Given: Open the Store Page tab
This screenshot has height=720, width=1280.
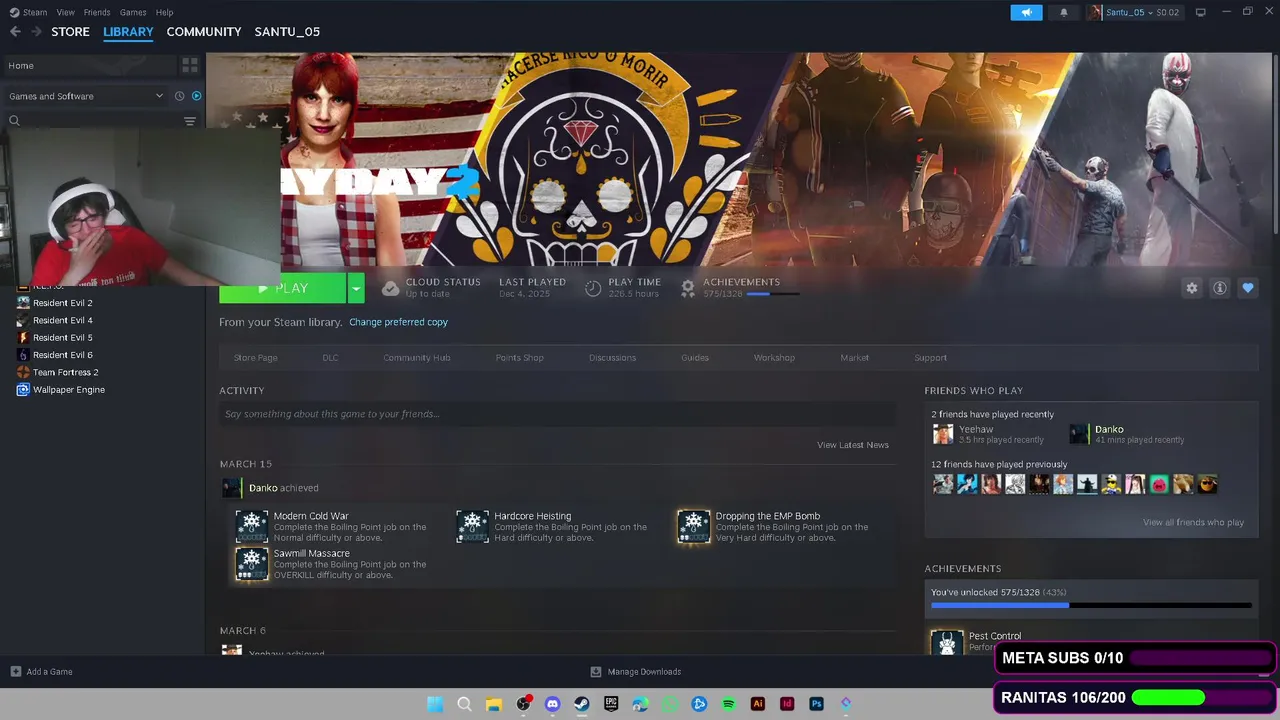Looking at the screenshot, I should click(256, 358).
